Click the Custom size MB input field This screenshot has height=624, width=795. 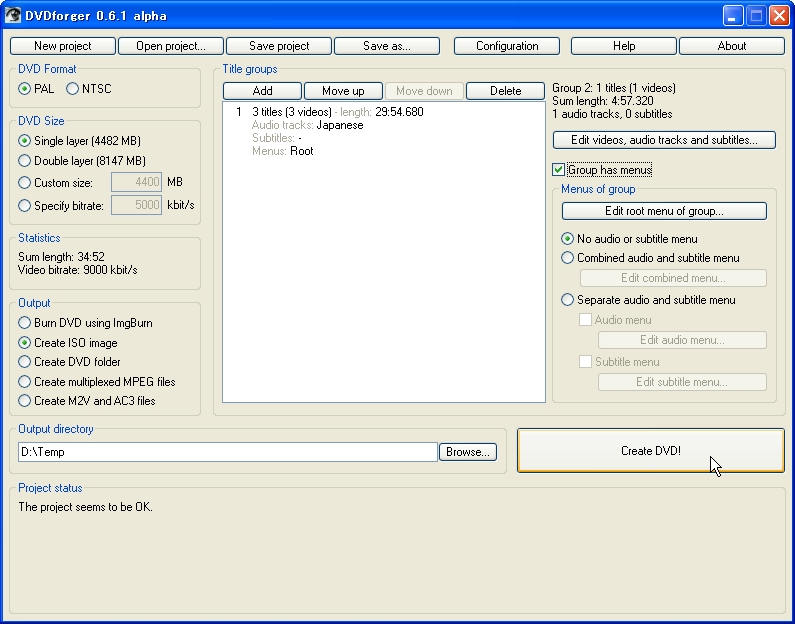[x=136, y=182]
